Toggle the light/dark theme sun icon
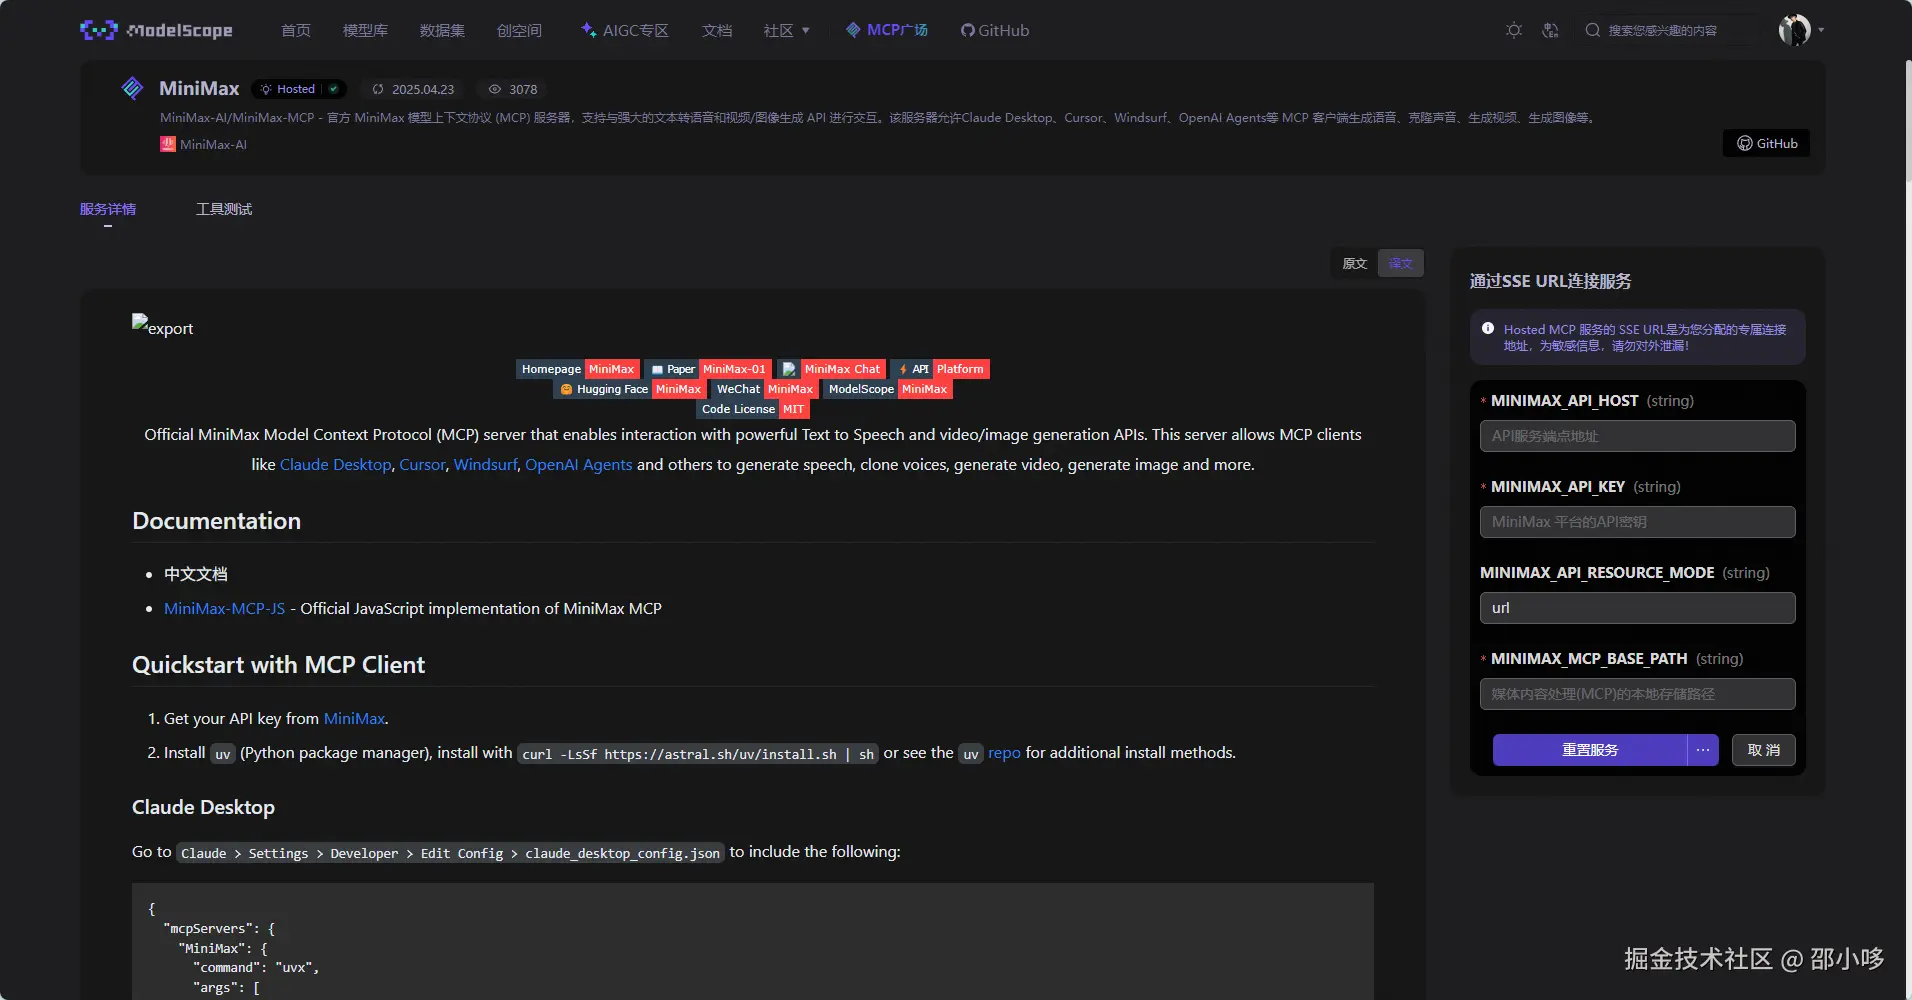Screen dimensions: 1912x1000 (x=1514, y=30)
